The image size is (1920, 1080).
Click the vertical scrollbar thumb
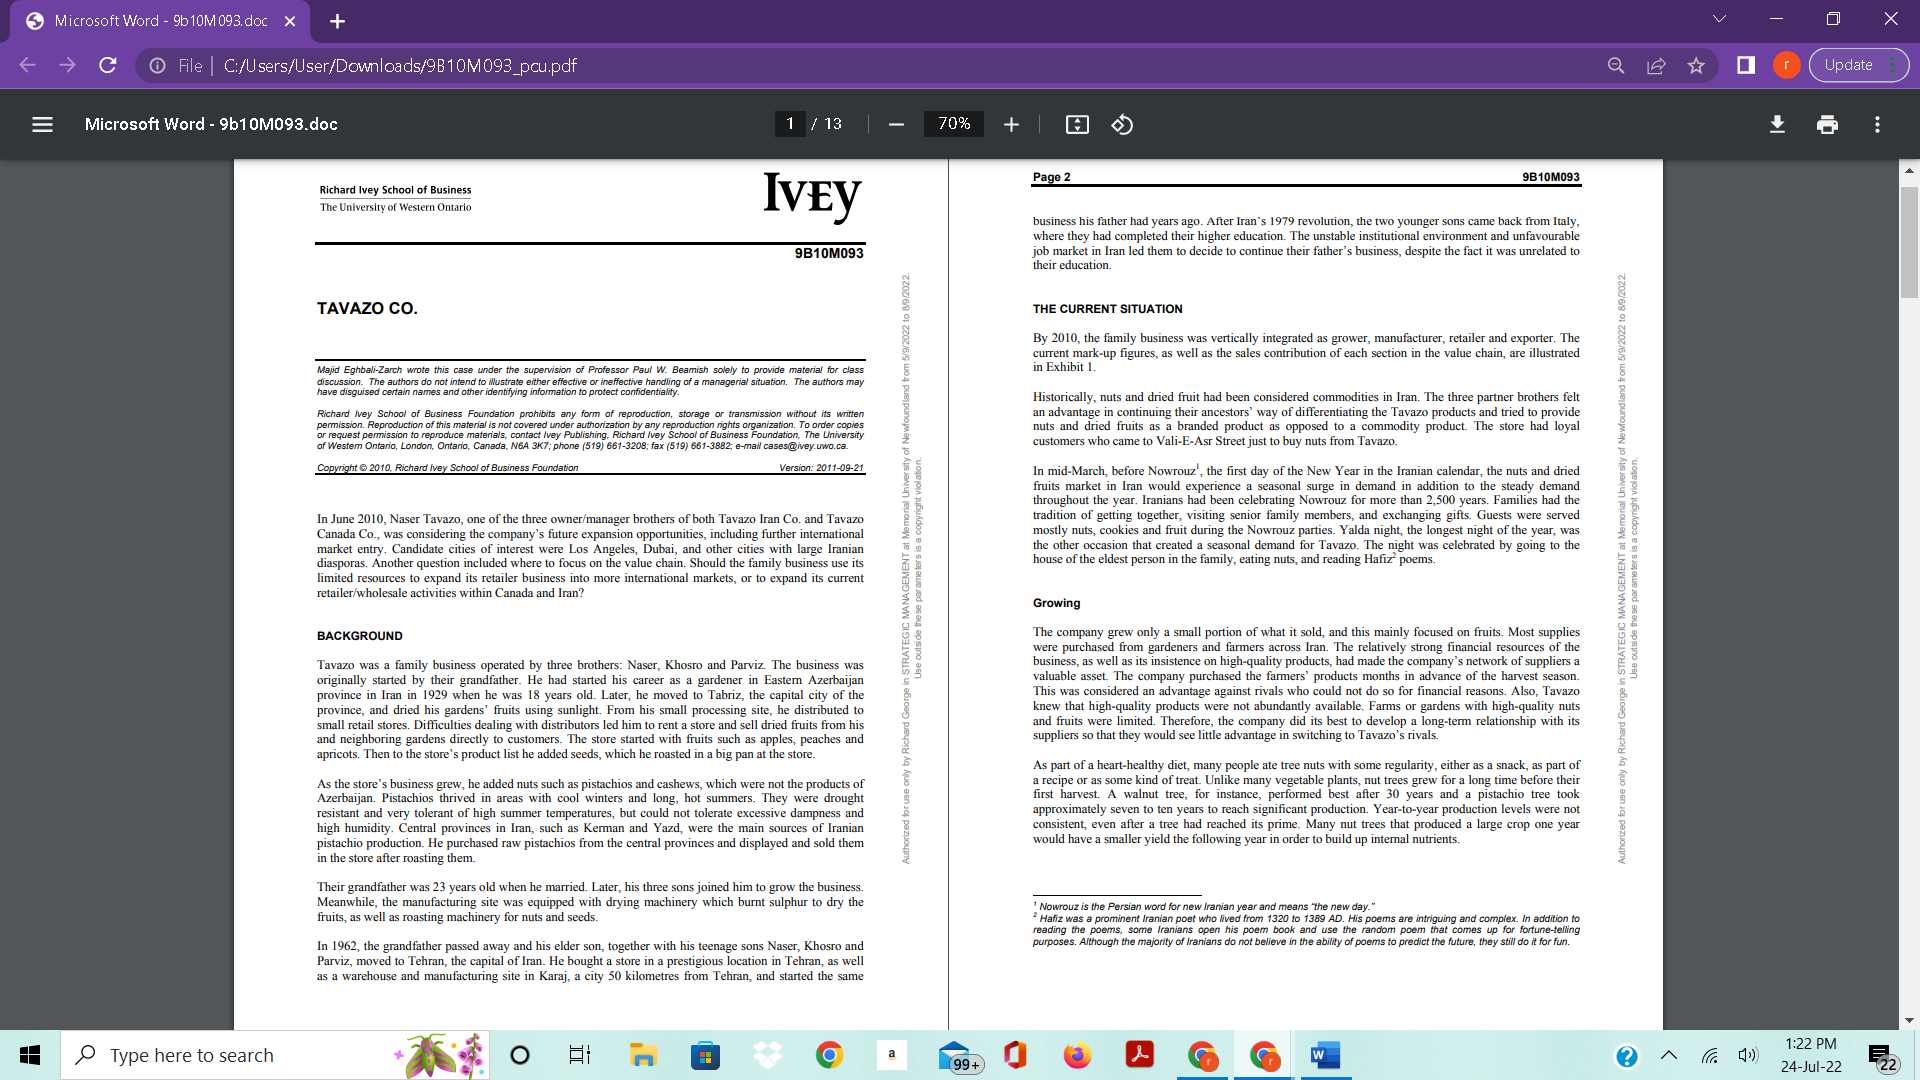pyautogui.click(x=1909, y=240)
